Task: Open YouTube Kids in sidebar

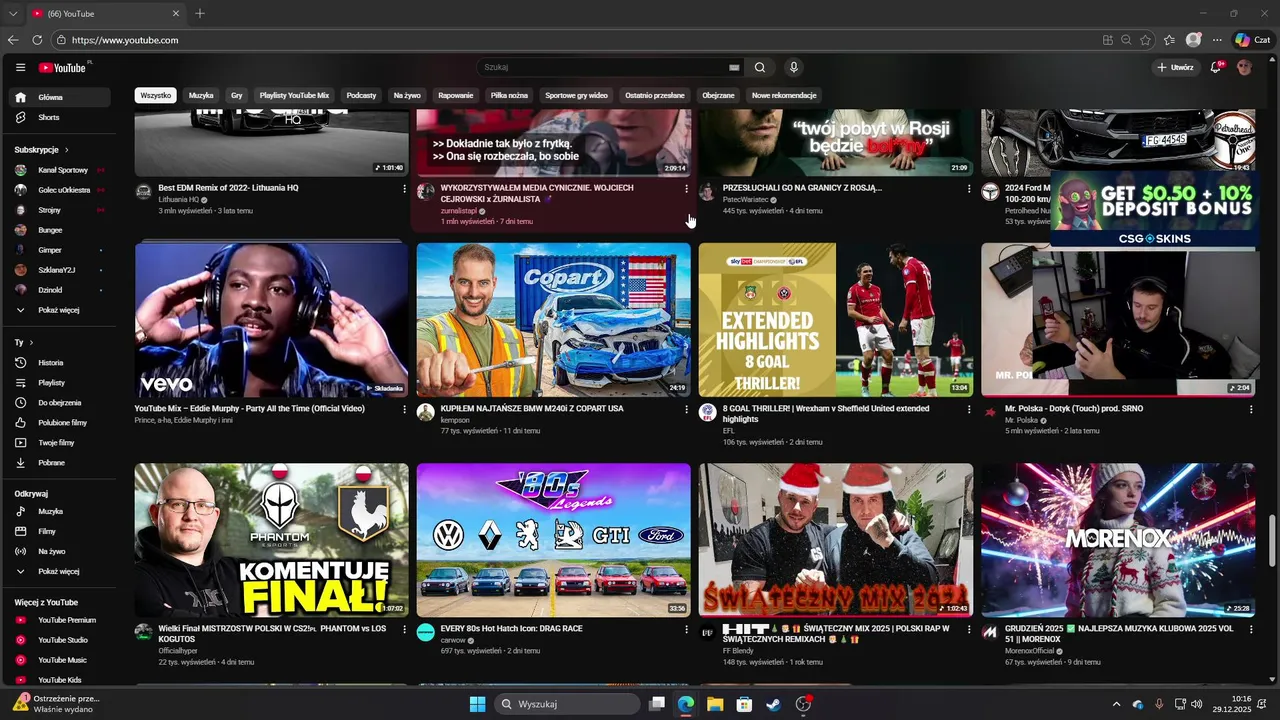Action: (x=62, y=680)
